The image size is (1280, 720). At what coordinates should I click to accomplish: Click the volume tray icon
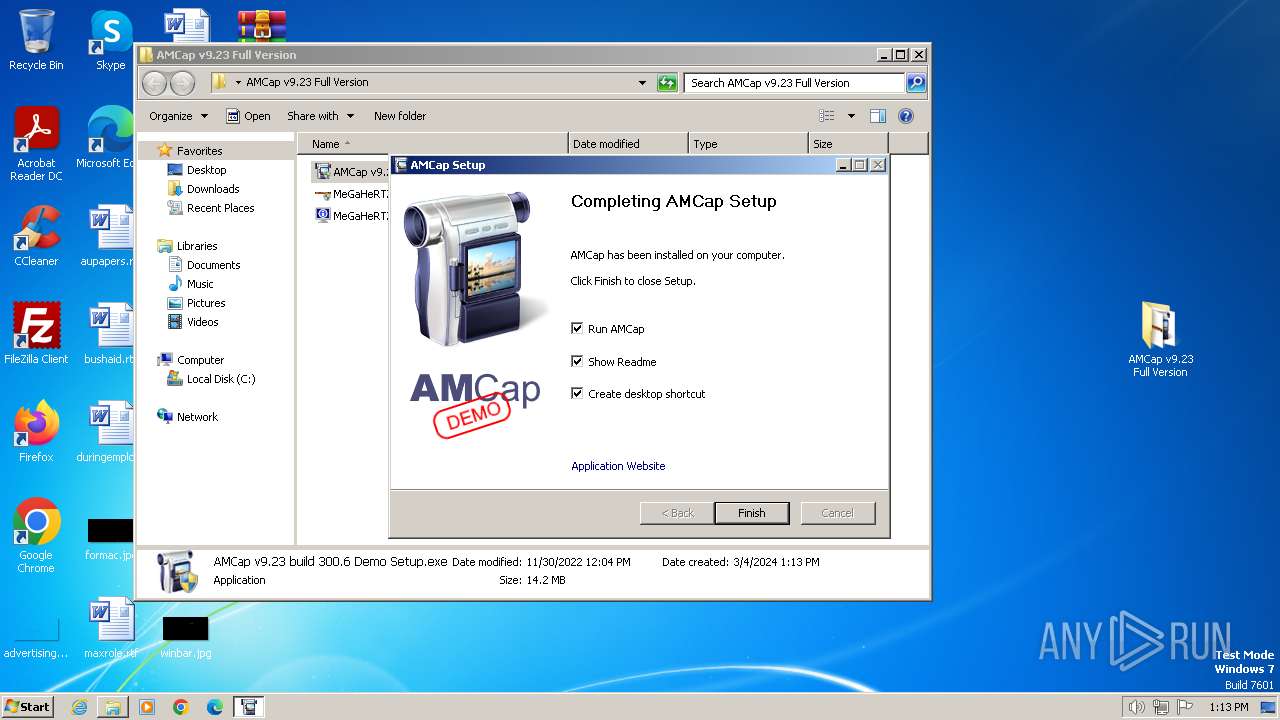(1136, 707)
